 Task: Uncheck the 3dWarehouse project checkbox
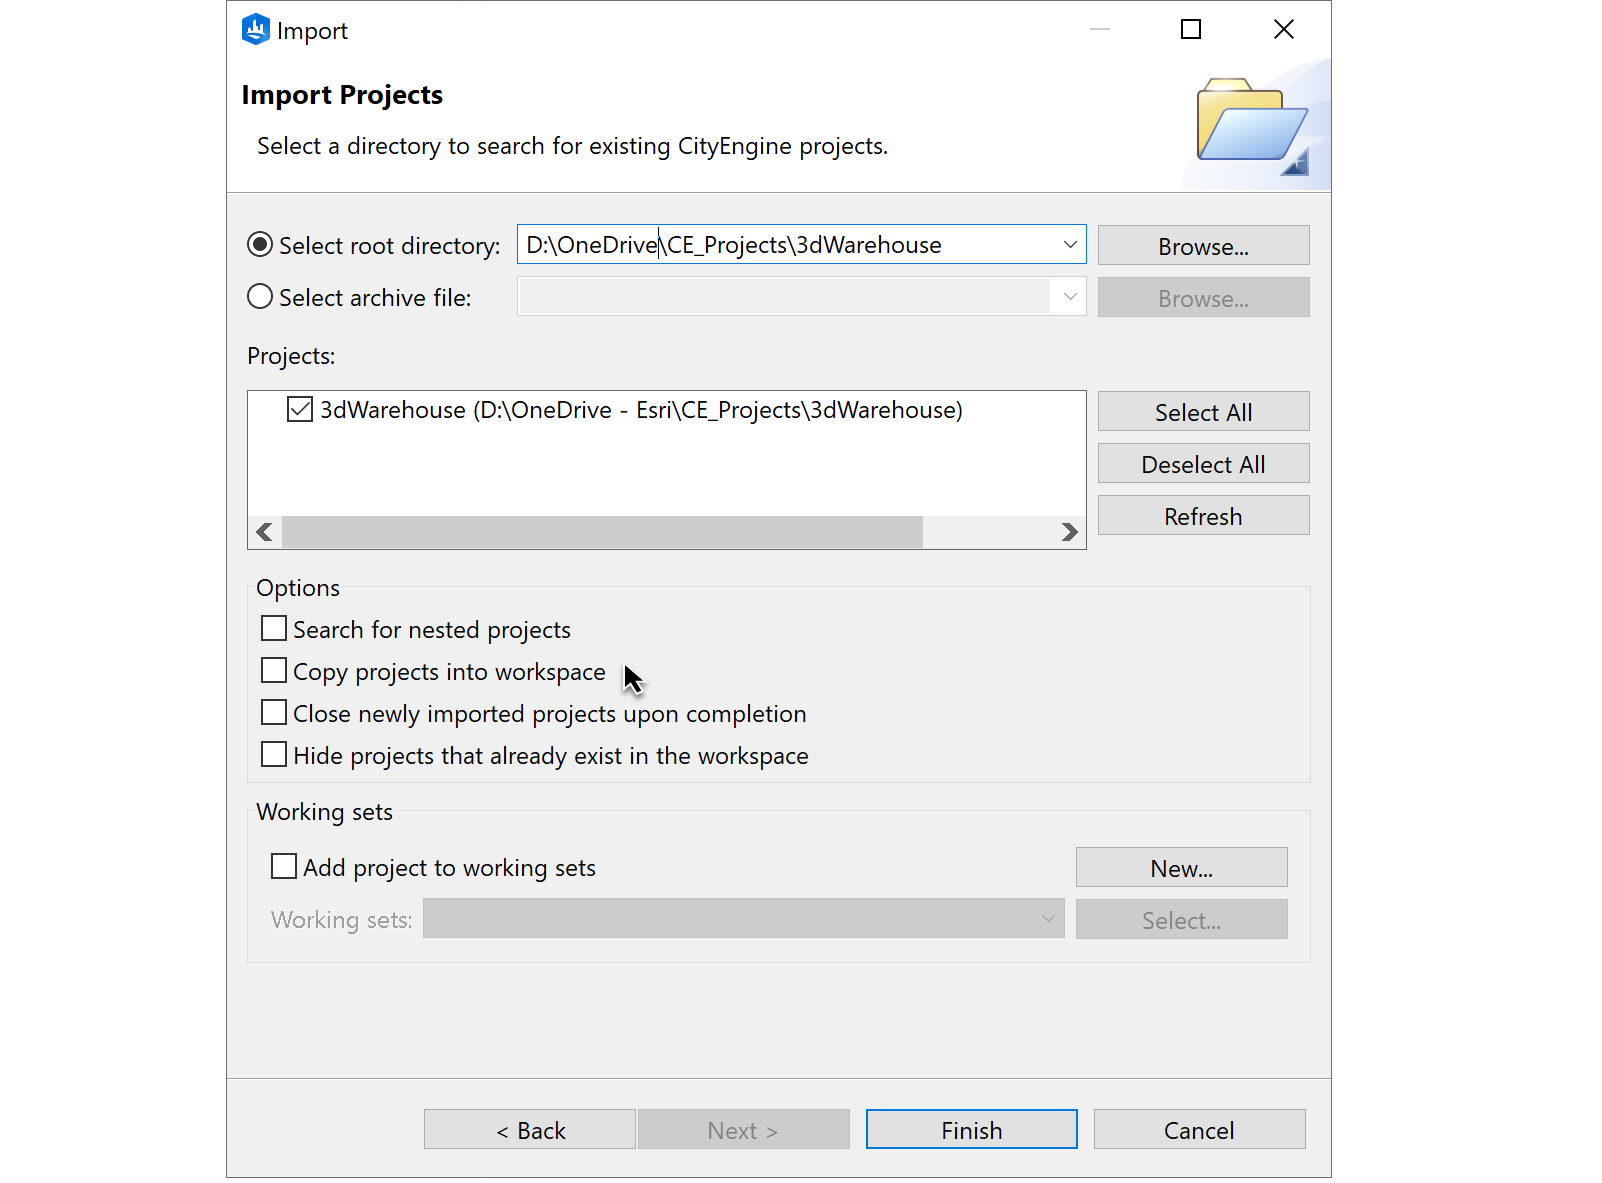point(300,410)
